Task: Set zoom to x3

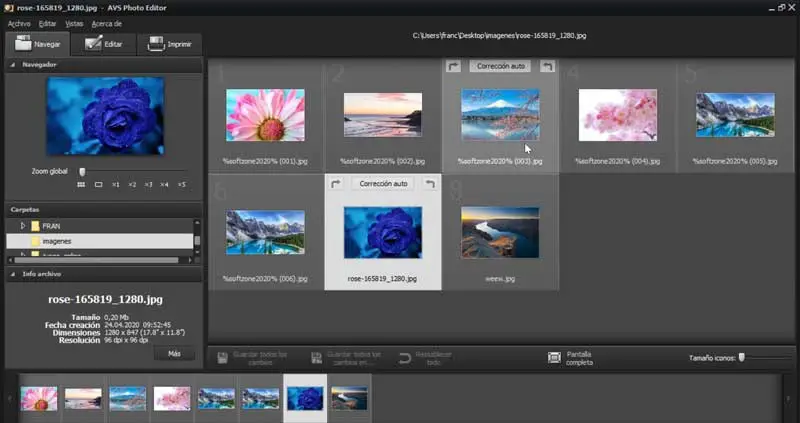Action: pos(148,185)
